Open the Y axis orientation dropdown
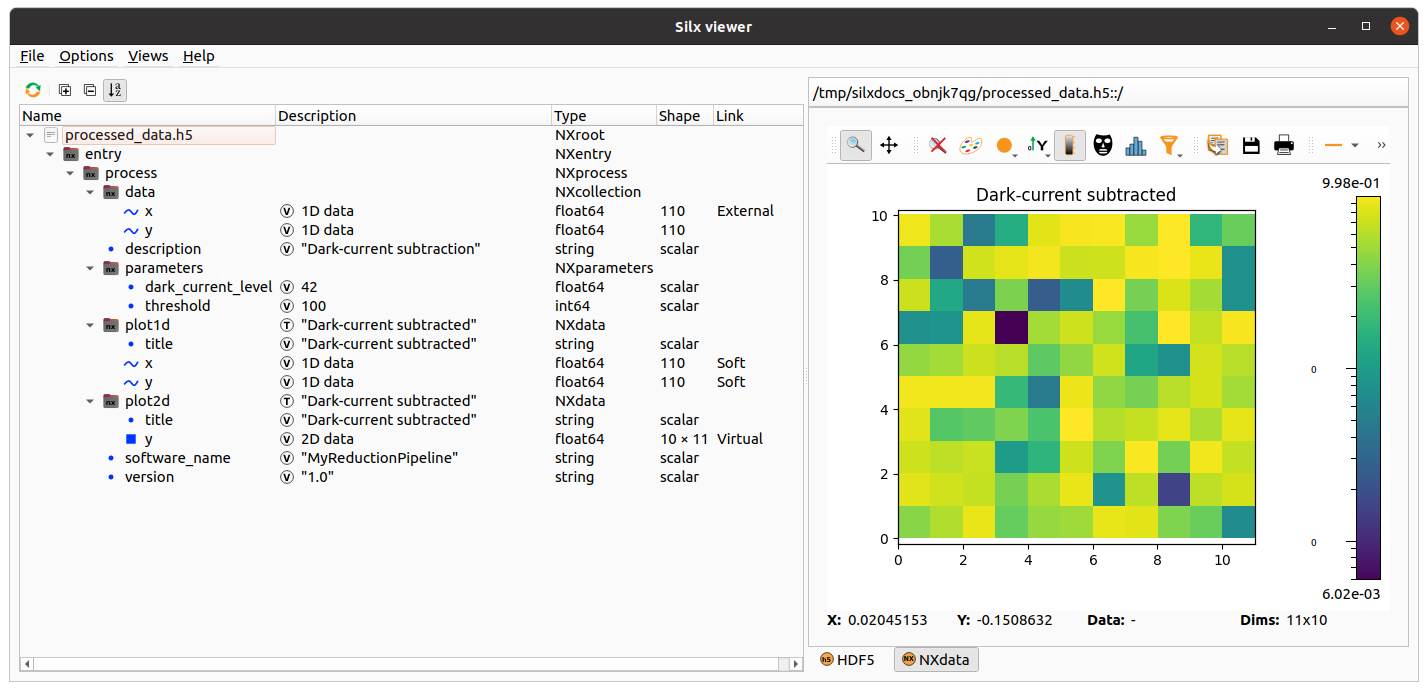This screenshot has height=691, width=1428. (x=1038, y=146)
